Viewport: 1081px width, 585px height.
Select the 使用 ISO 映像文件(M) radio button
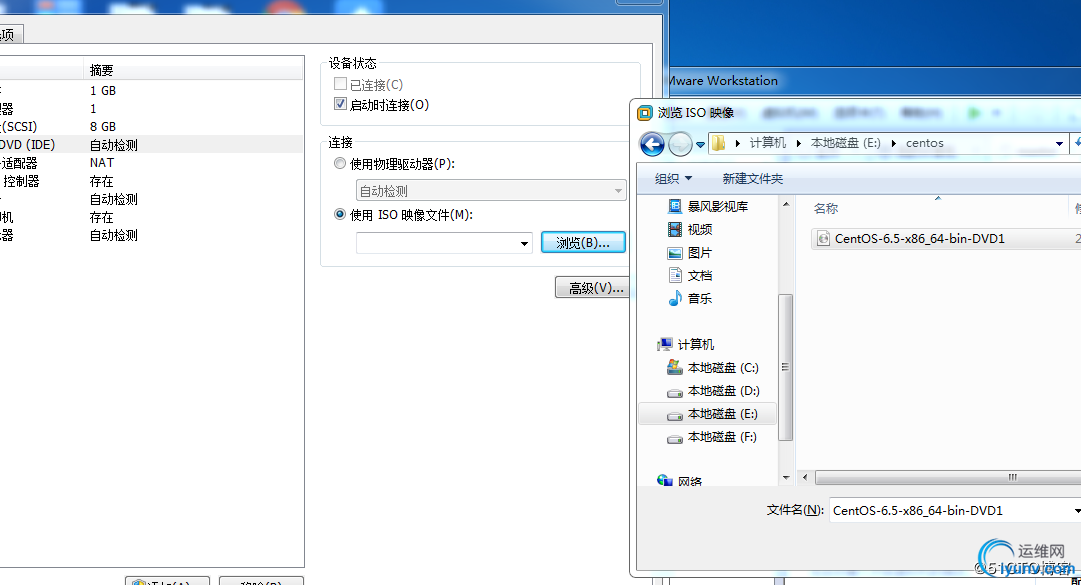340,214
